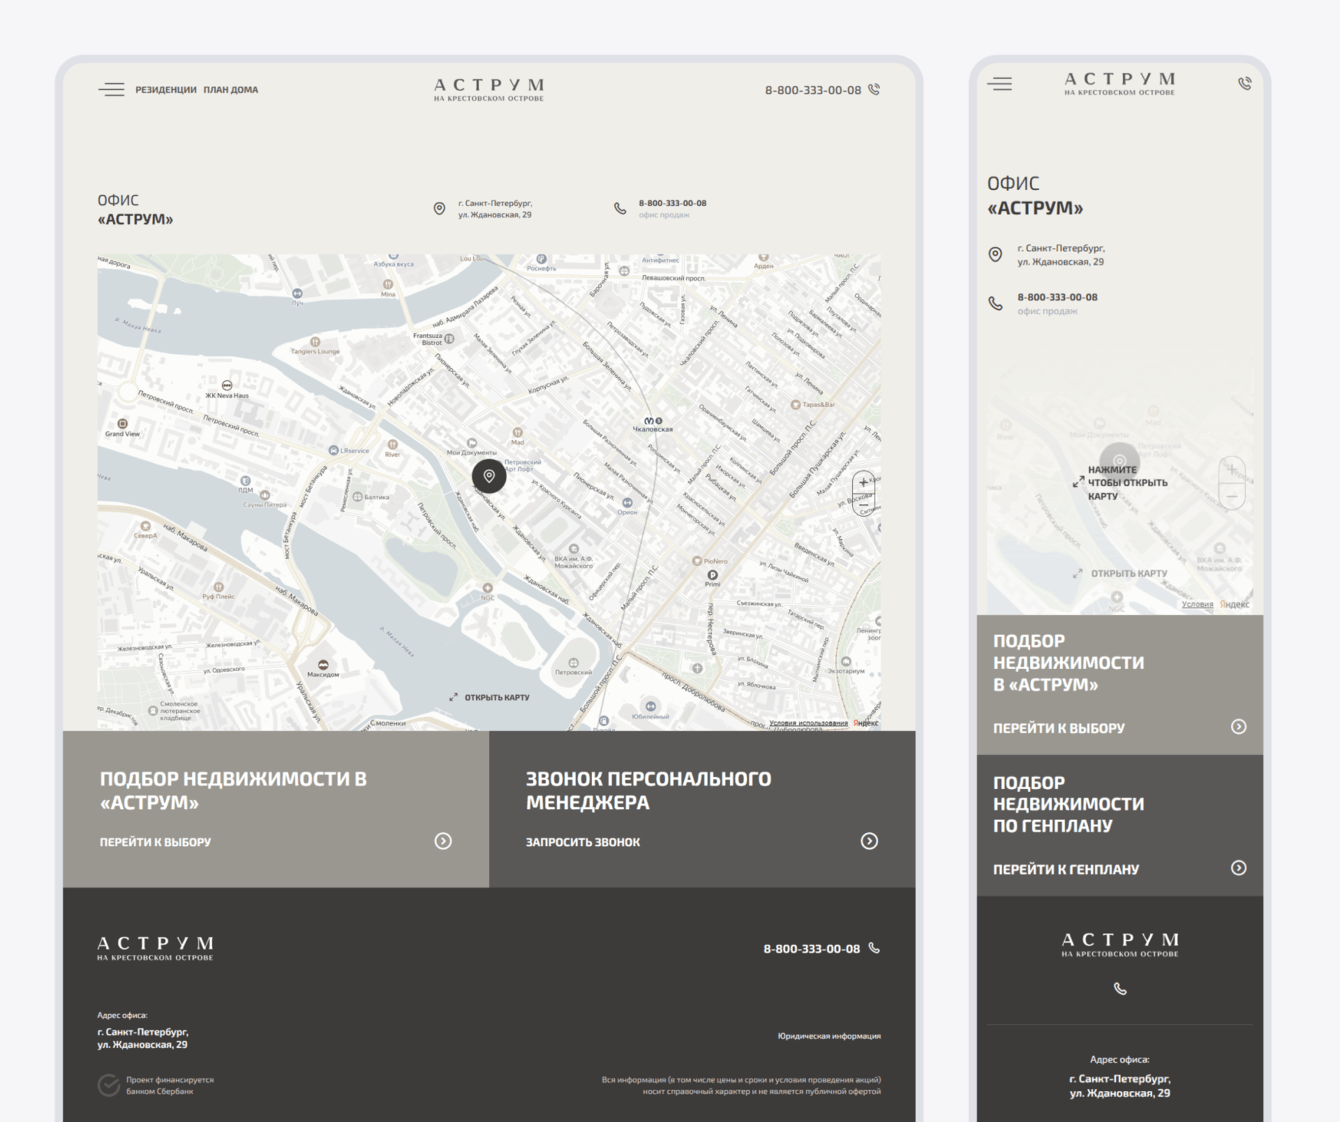Screen dimensions: 1340x1122
Task: Click «Перейти к генплану» in mobile card
Action: coord(1066,869)
